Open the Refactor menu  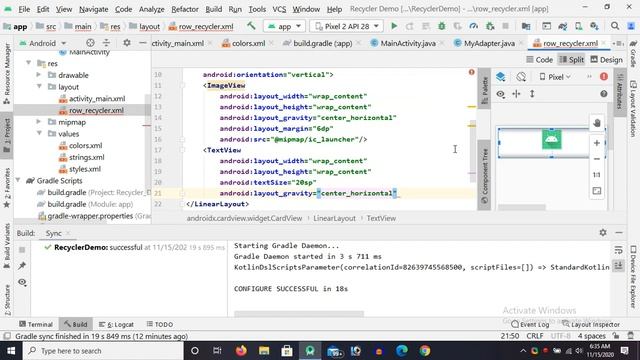[184, 9]
